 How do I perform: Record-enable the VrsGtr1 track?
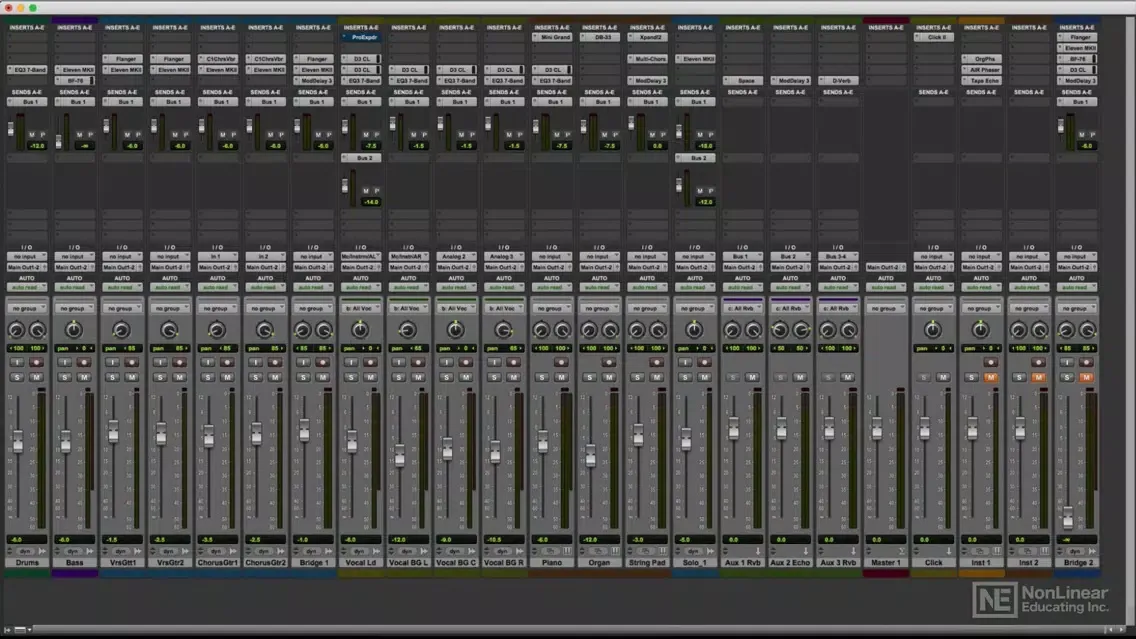[132, 362]
